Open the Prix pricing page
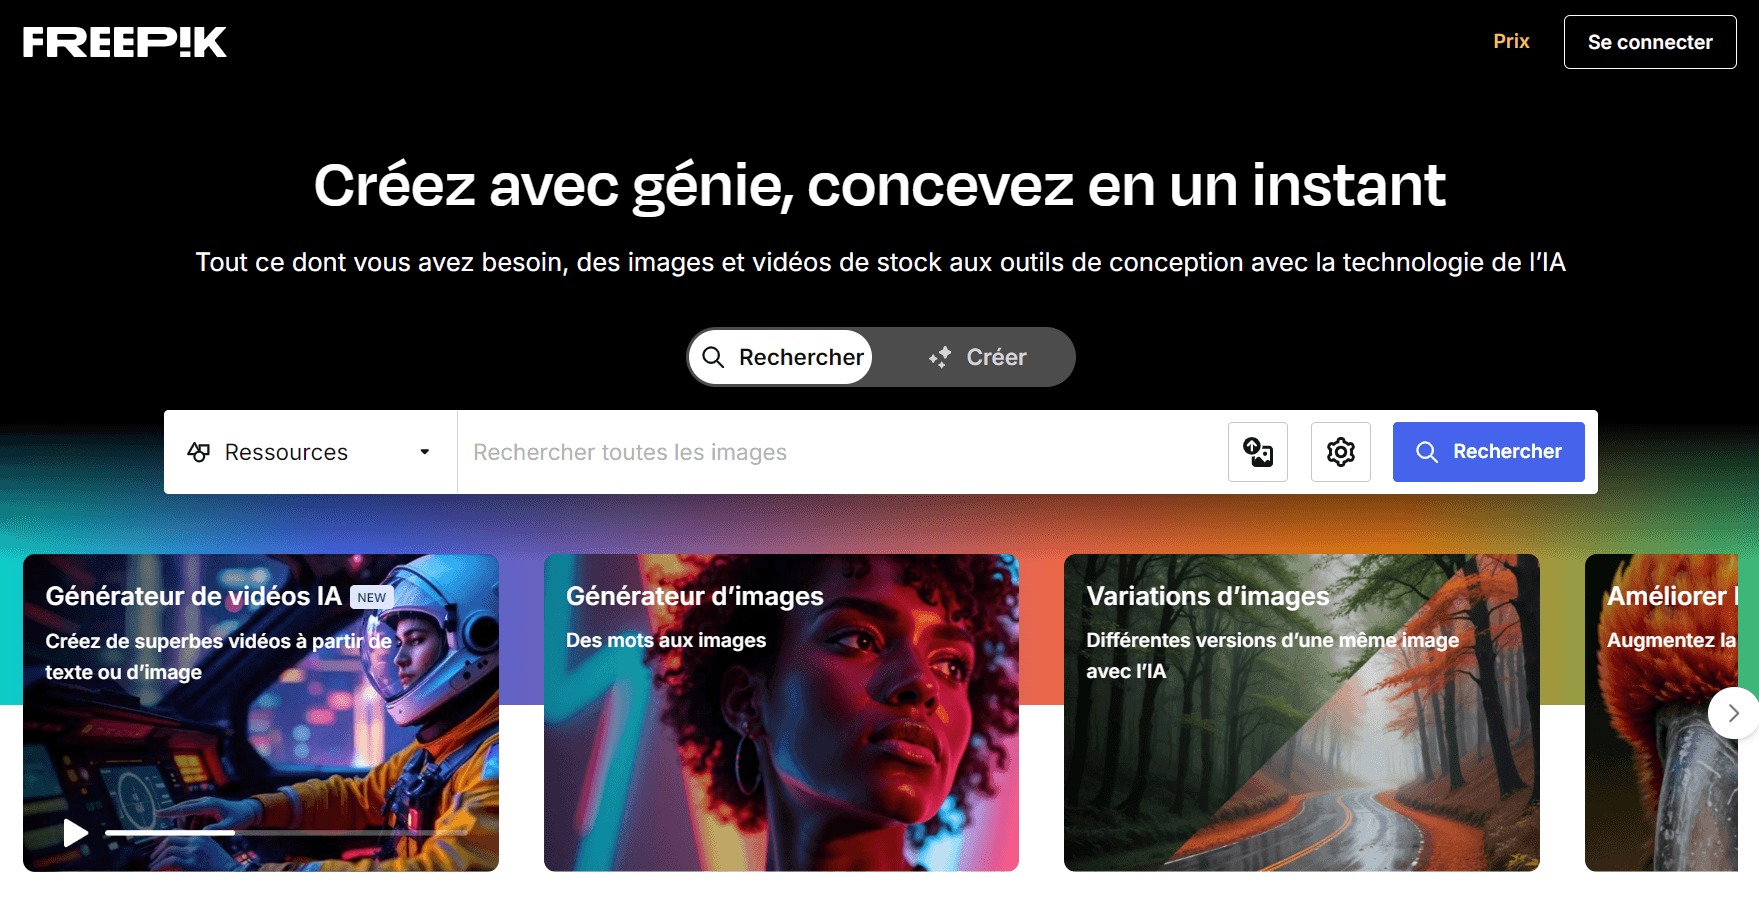The width and height of the screenshot is (1759, 901). click(1511, 41)
